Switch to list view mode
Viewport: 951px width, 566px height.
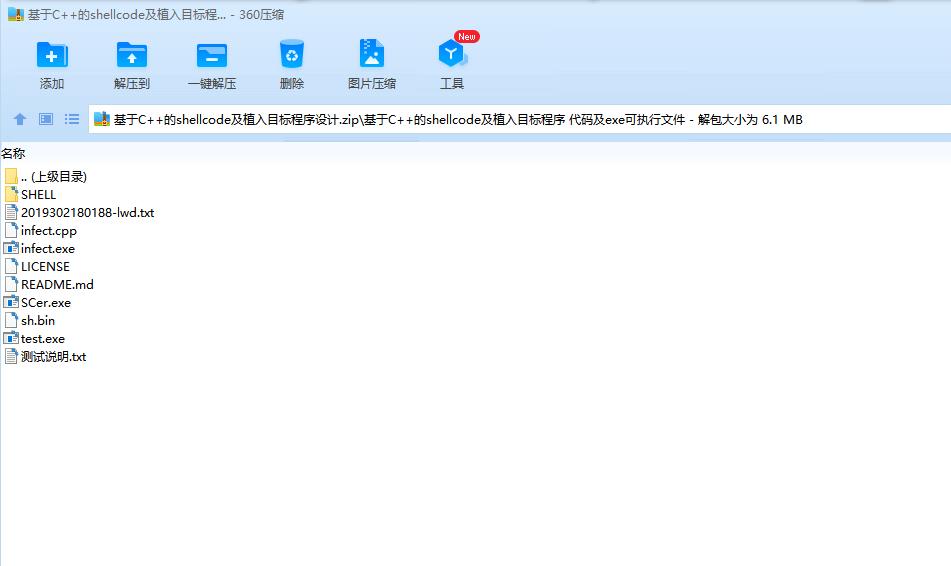[x=72, y=120]
